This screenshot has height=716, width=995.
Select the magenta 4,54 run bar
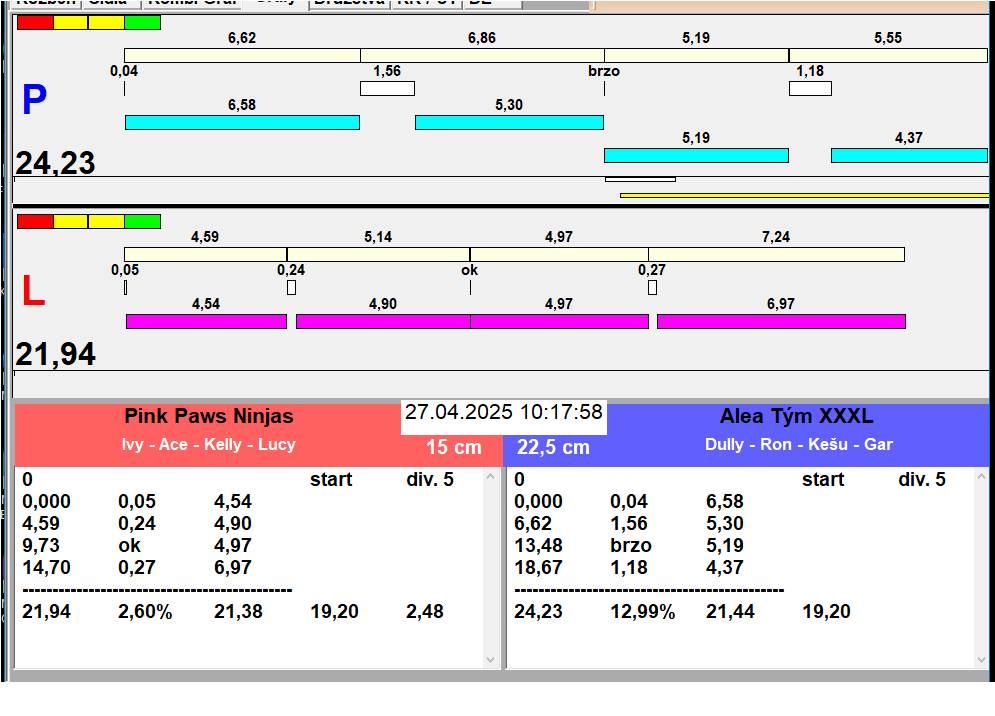tap(206, 321)
